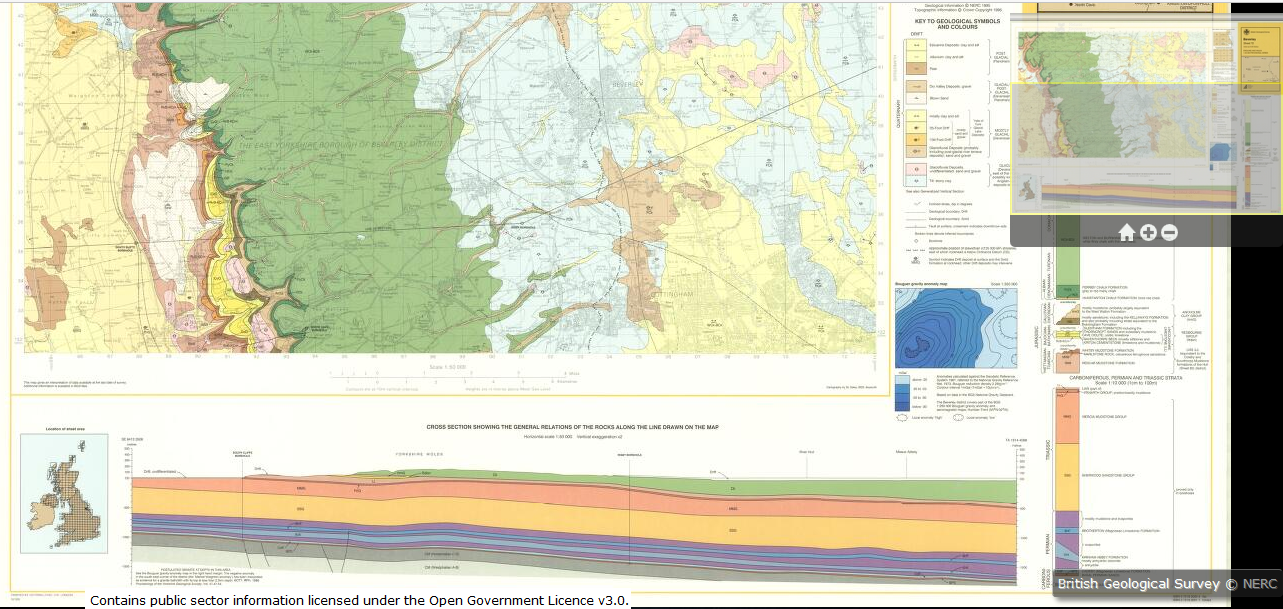Click the Home reset view icon
1283x609 pixels.
[1126, 233]
